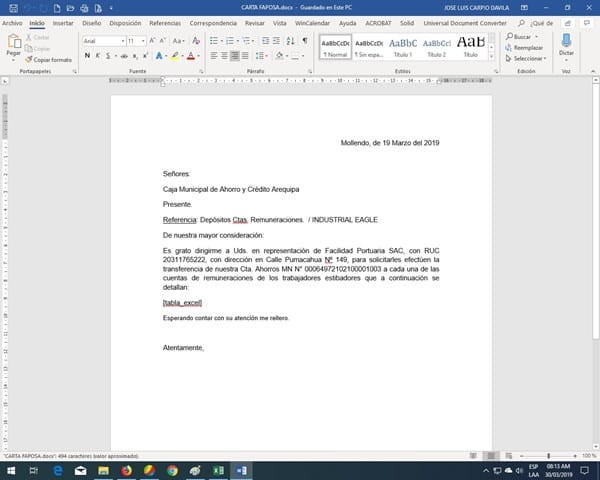This screenshot has width=600, height=480.
Task: Toggle superscript formatting
Action: [145, 56]
